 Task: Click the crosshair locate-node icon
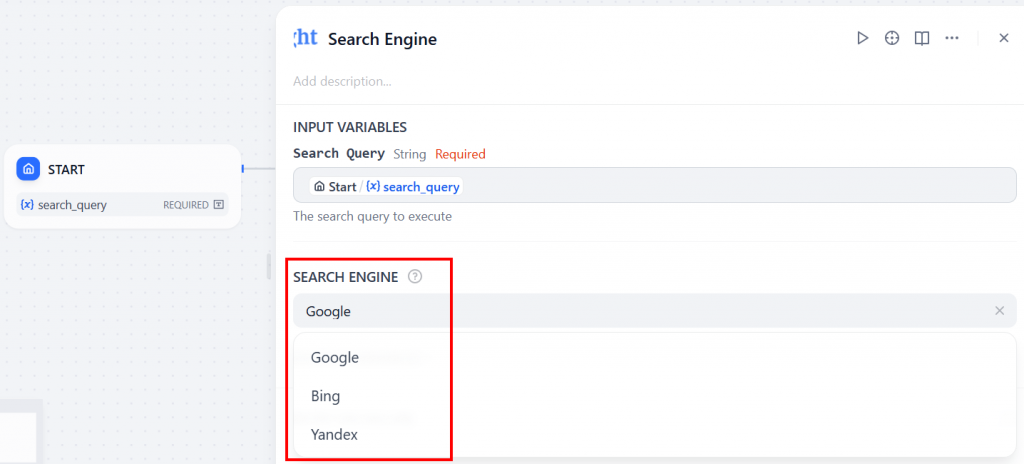tap(892, 38)
